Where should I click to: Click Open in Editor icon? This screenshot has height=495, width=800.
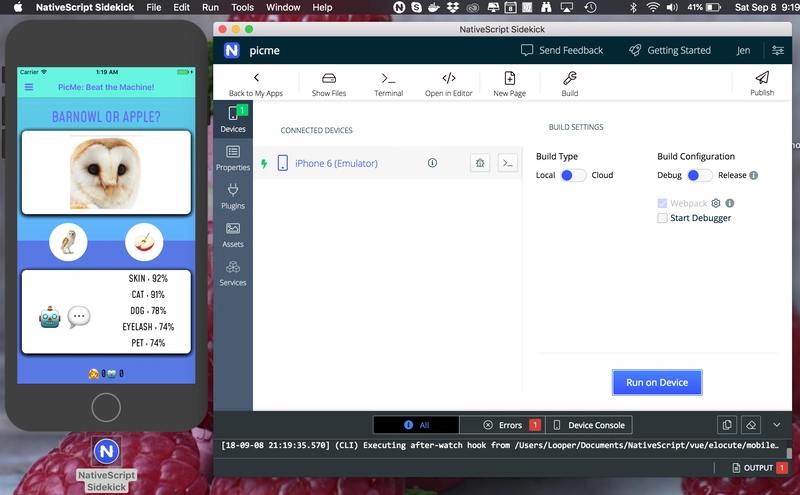point(448,79)
